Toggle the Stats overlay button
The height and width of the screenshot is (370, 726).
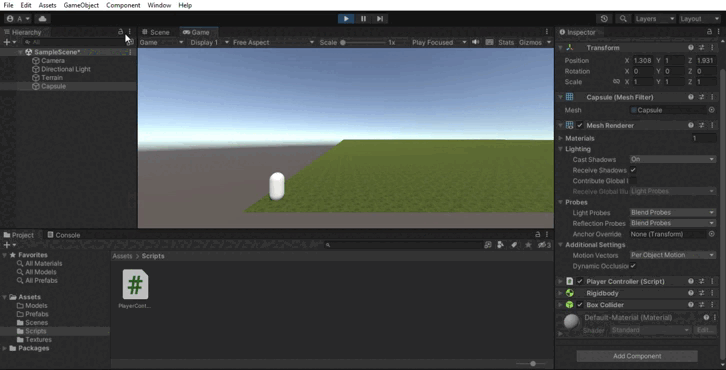(x=506, y=42)
